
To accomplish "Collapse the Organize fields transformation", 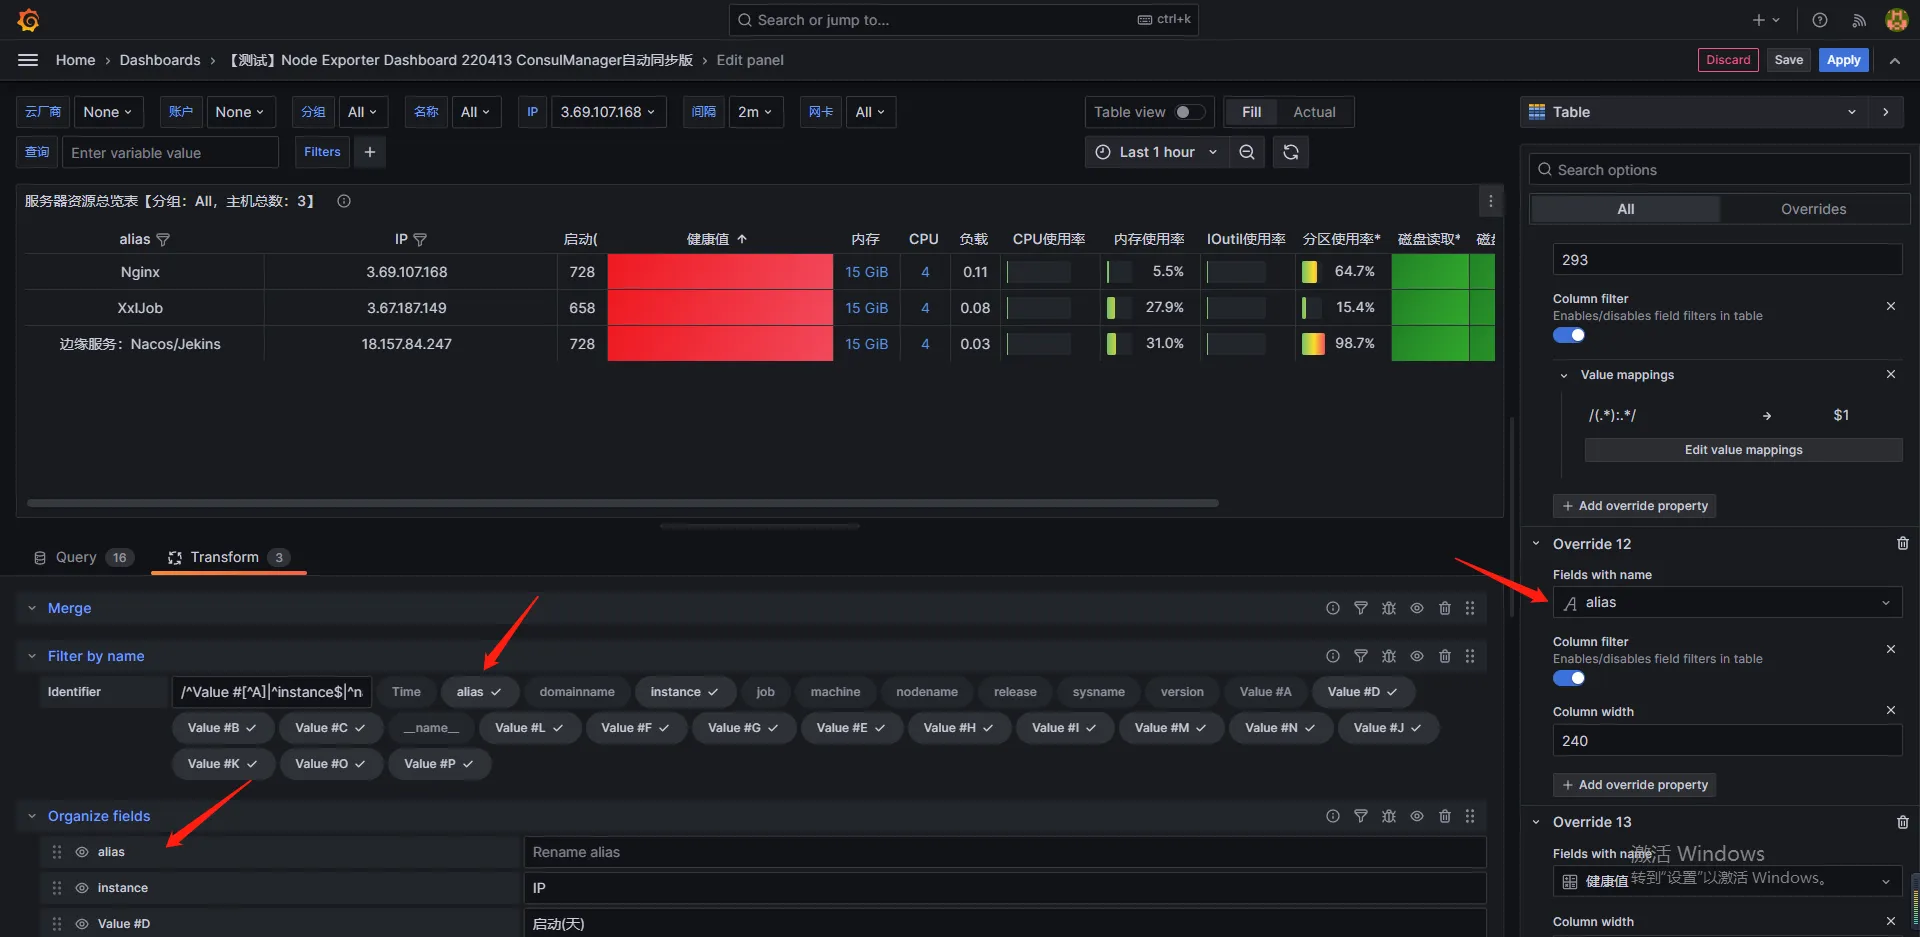I will click(32, 816).
